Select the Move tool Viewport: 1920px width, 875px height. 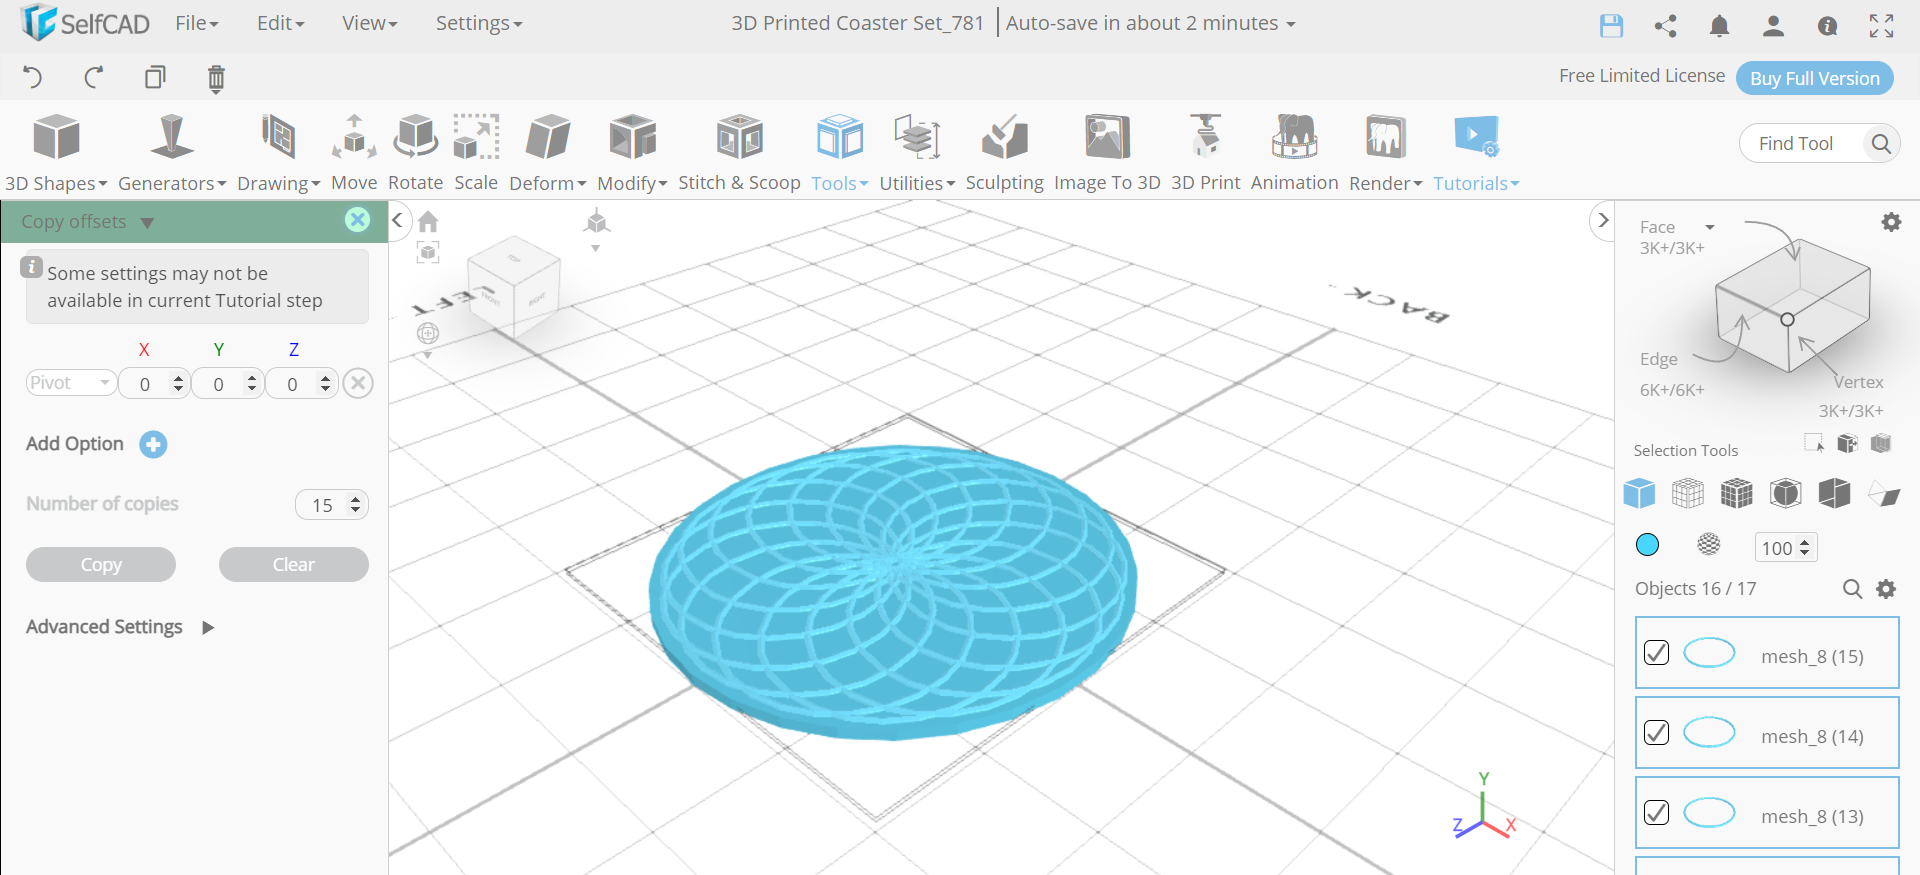tap(354, 153)
